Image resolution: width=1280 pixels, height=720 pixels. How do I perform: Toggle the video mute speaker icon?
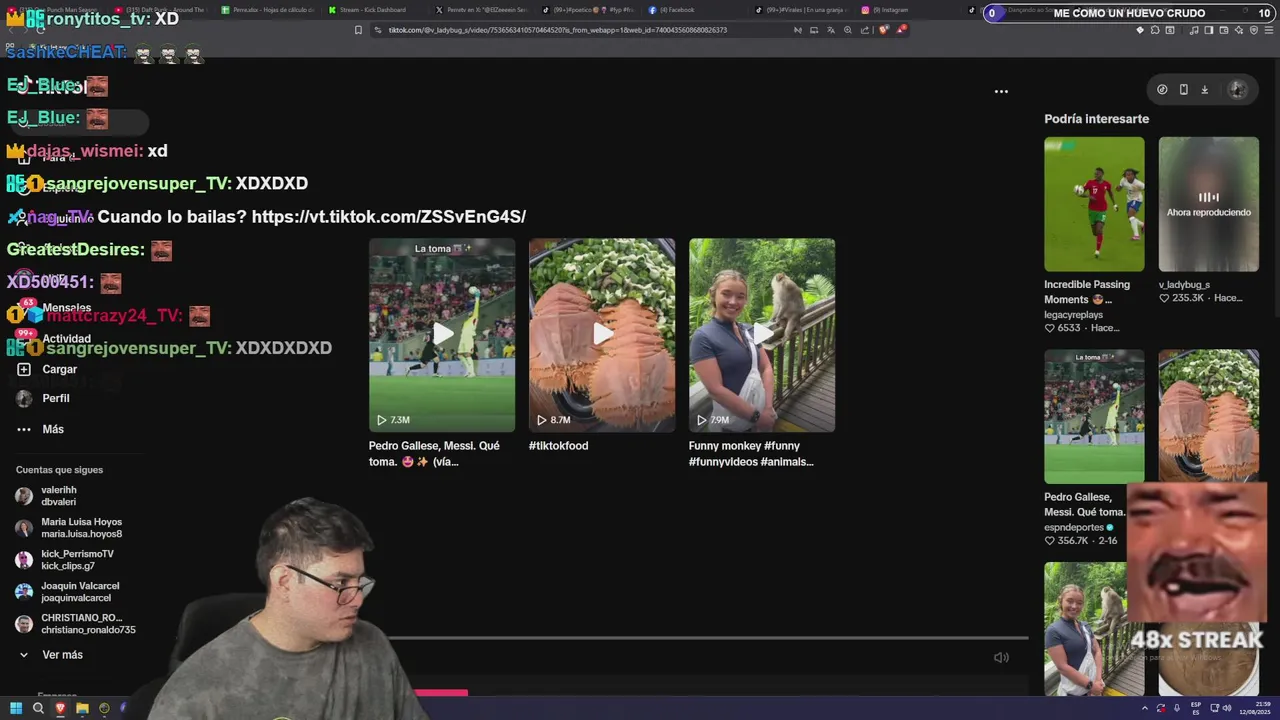coord(1001,657)
